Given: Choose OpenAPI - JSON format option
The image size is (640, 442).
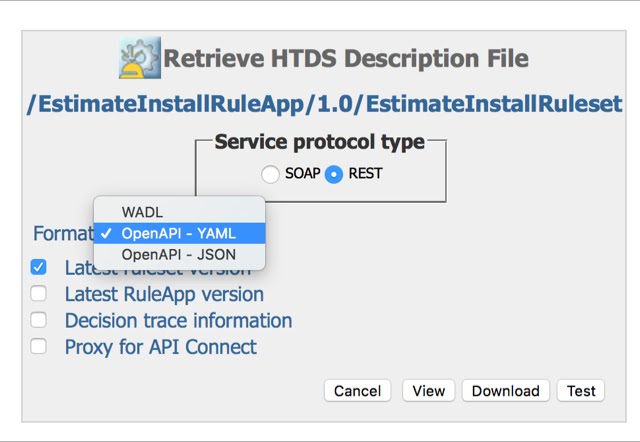Looking at the screenshot, I should point(178,255).
